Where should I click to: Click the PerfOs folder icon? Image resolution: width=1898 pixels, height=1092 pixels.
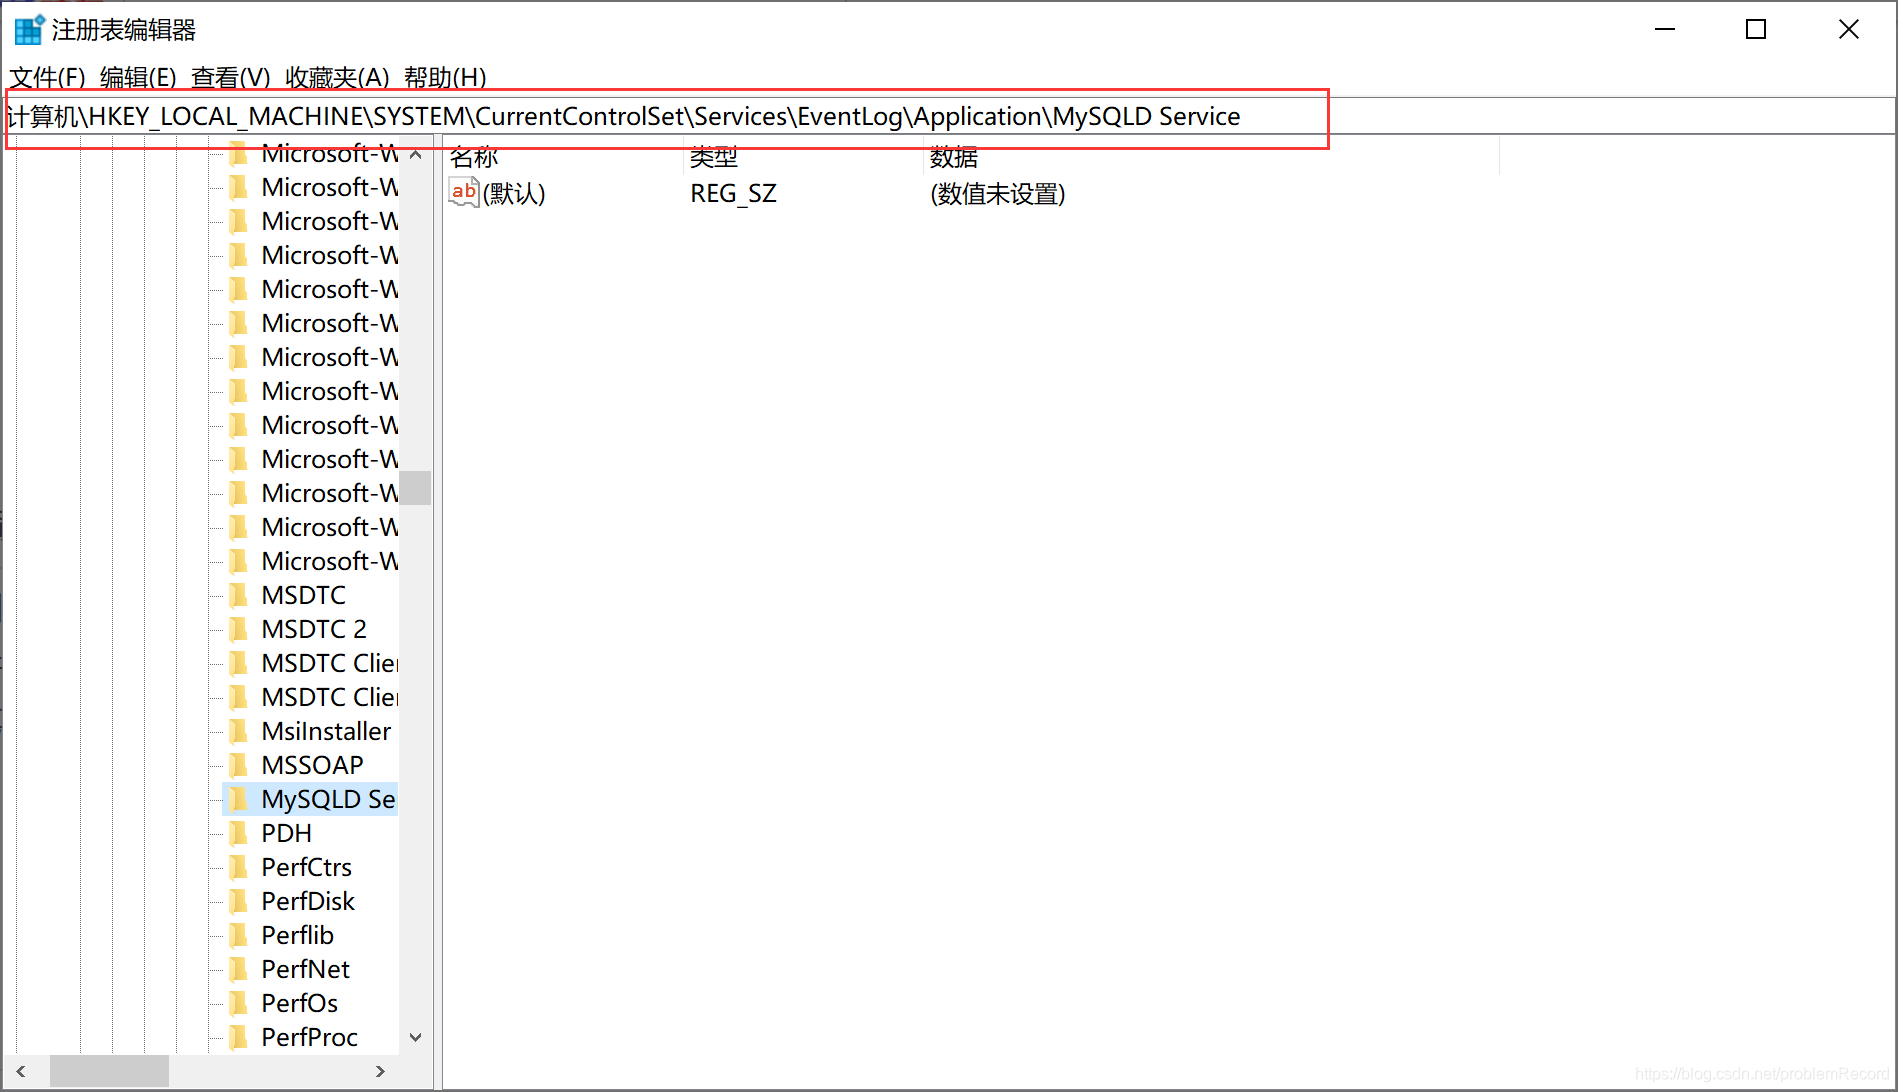[238, 1004]
